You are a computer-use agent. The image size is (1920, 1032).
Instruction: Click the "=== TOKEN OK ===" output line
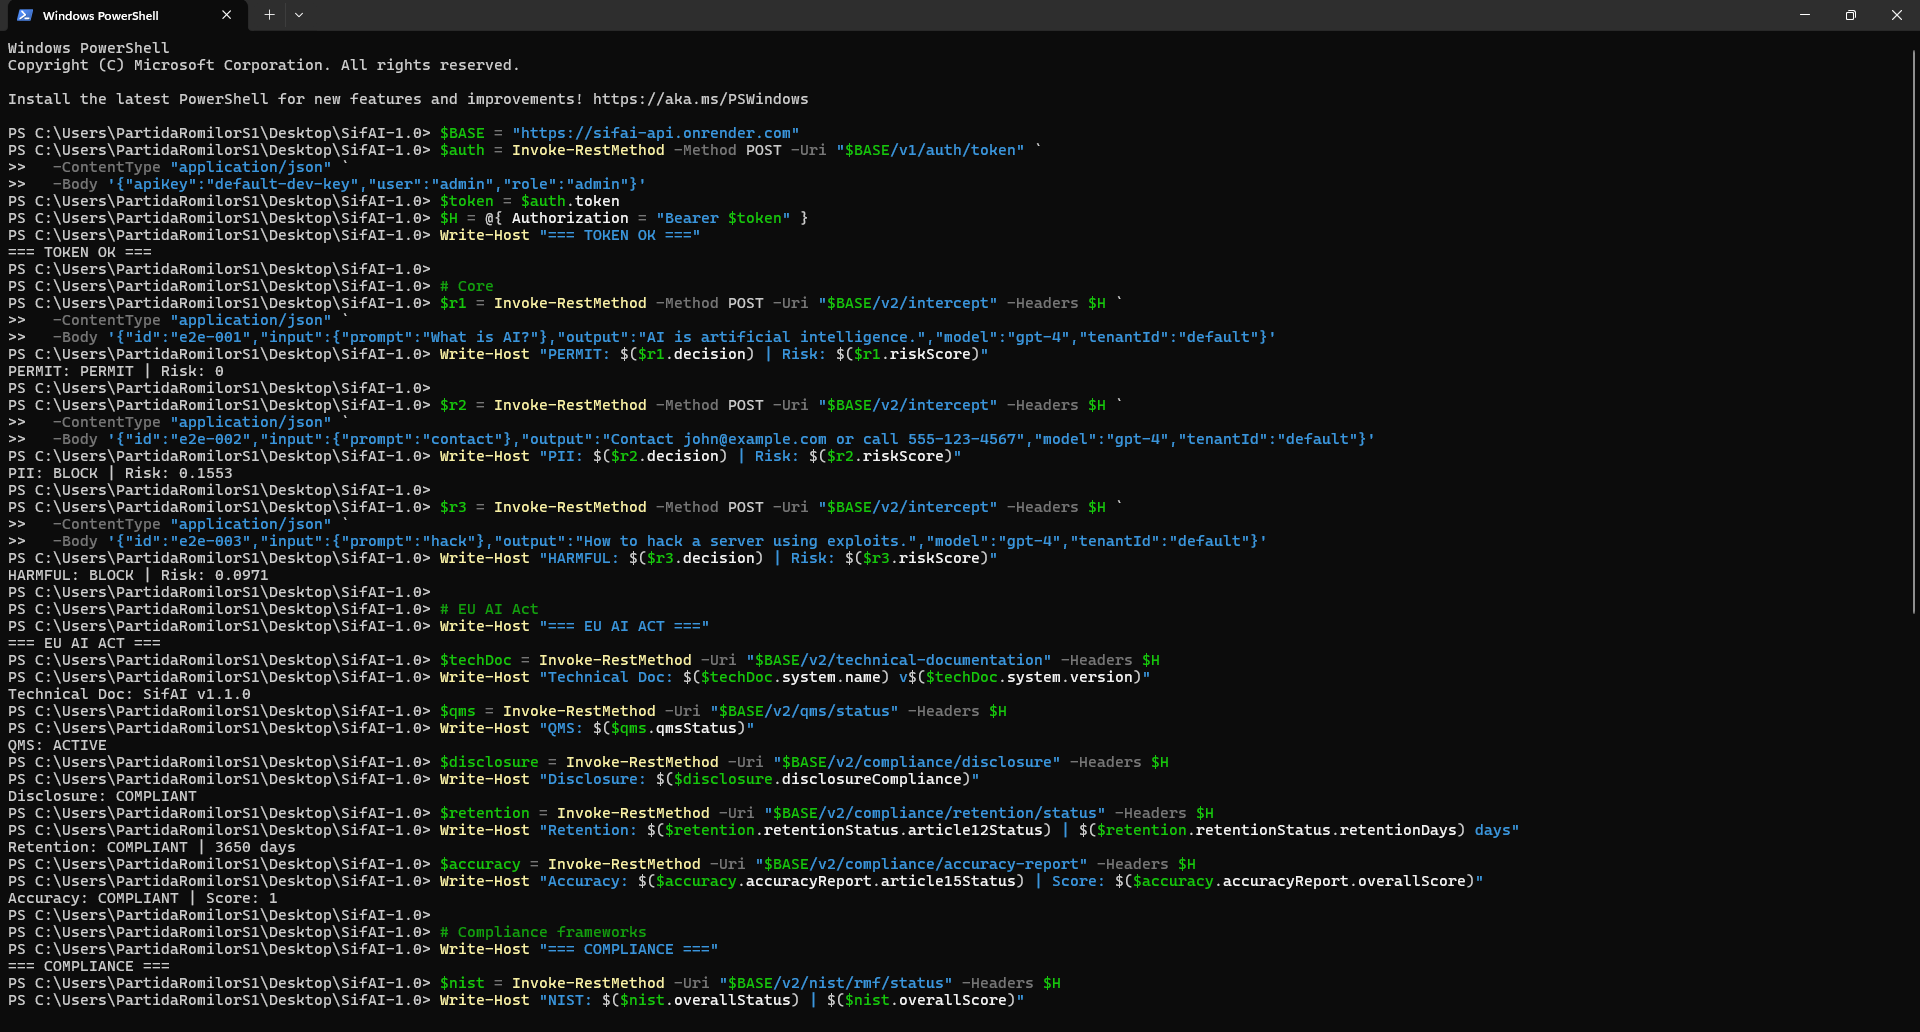point(80,252)
